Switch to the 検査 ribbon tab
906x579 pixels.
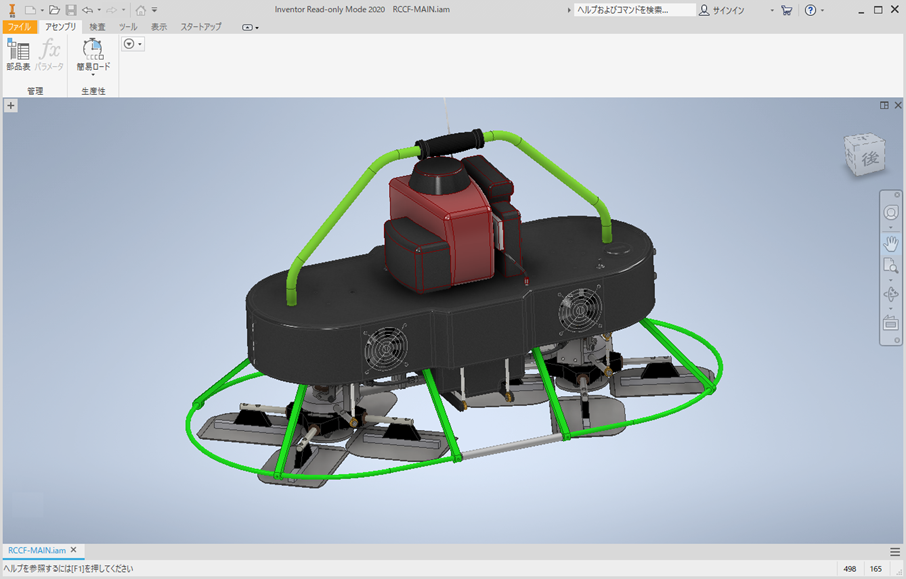click(x=97, y=27)
